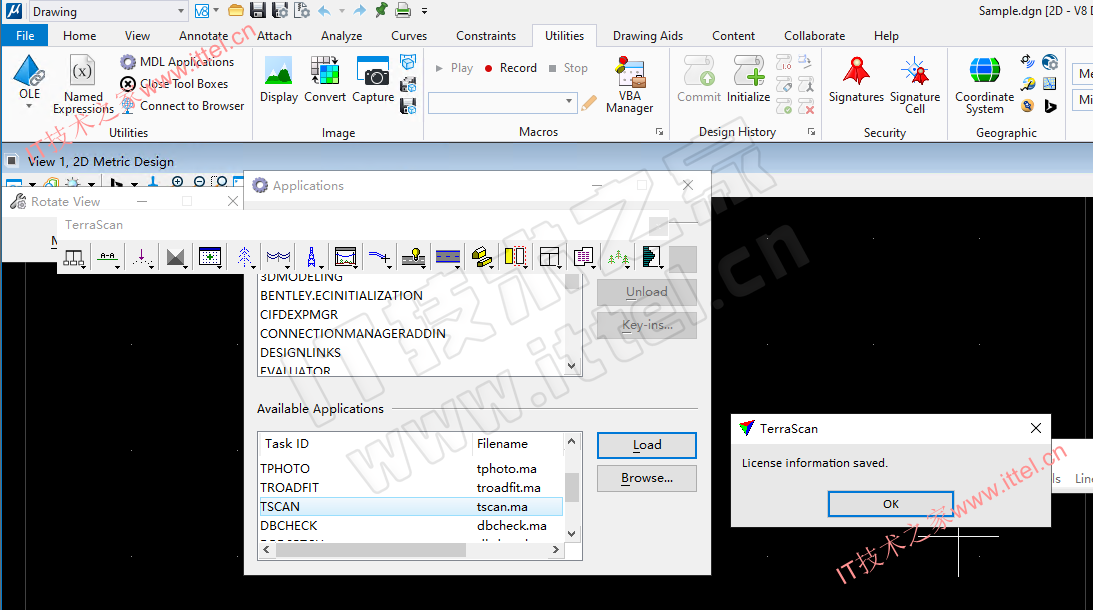Select DBCHECK in available applications

411,526
